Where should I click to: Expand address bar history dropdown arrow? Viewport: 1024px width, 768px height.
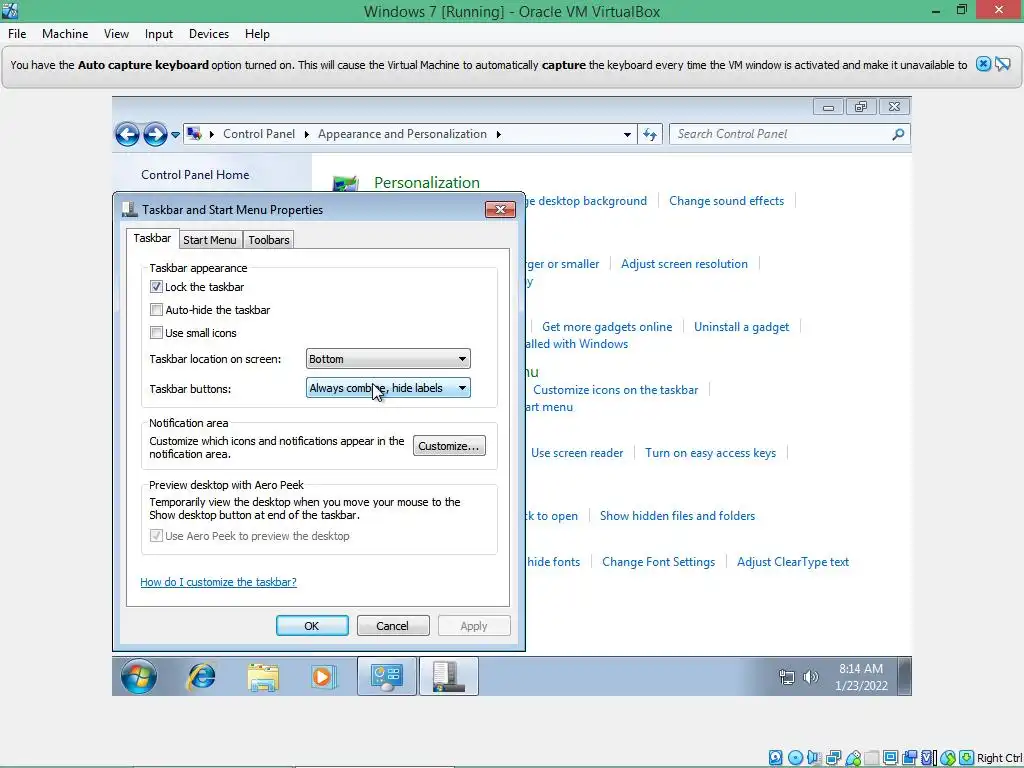[x=627, y=135]
